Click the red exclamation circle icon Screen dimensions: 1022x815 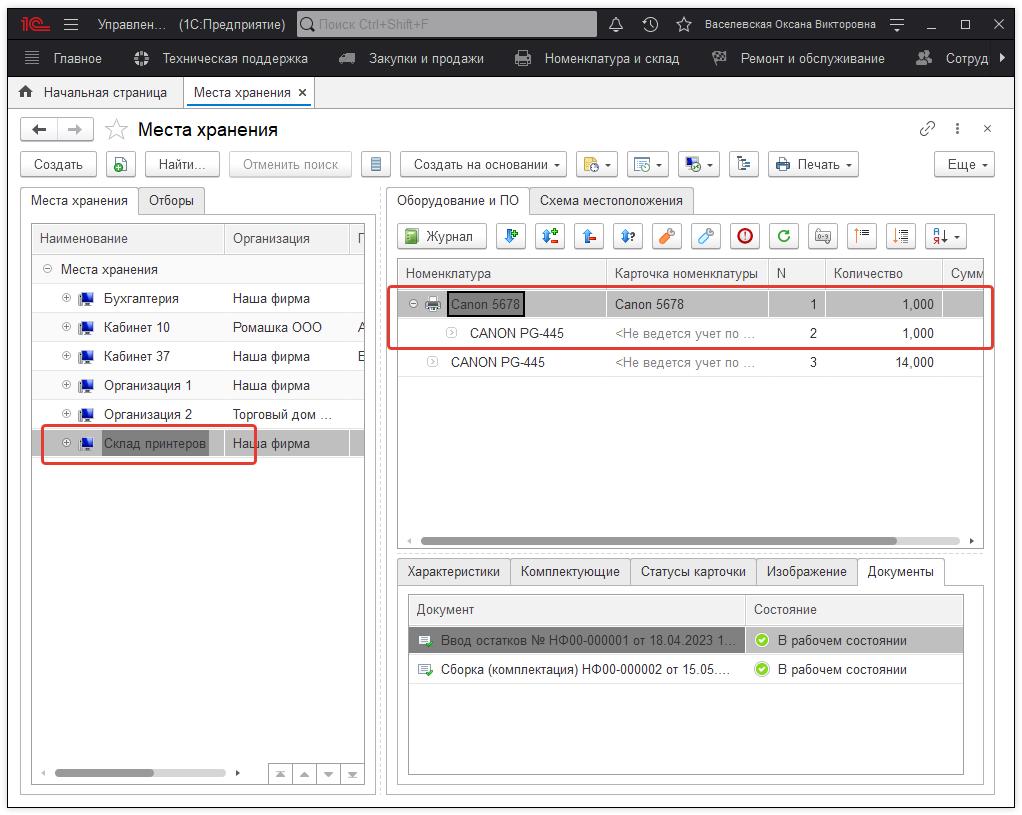745,236
